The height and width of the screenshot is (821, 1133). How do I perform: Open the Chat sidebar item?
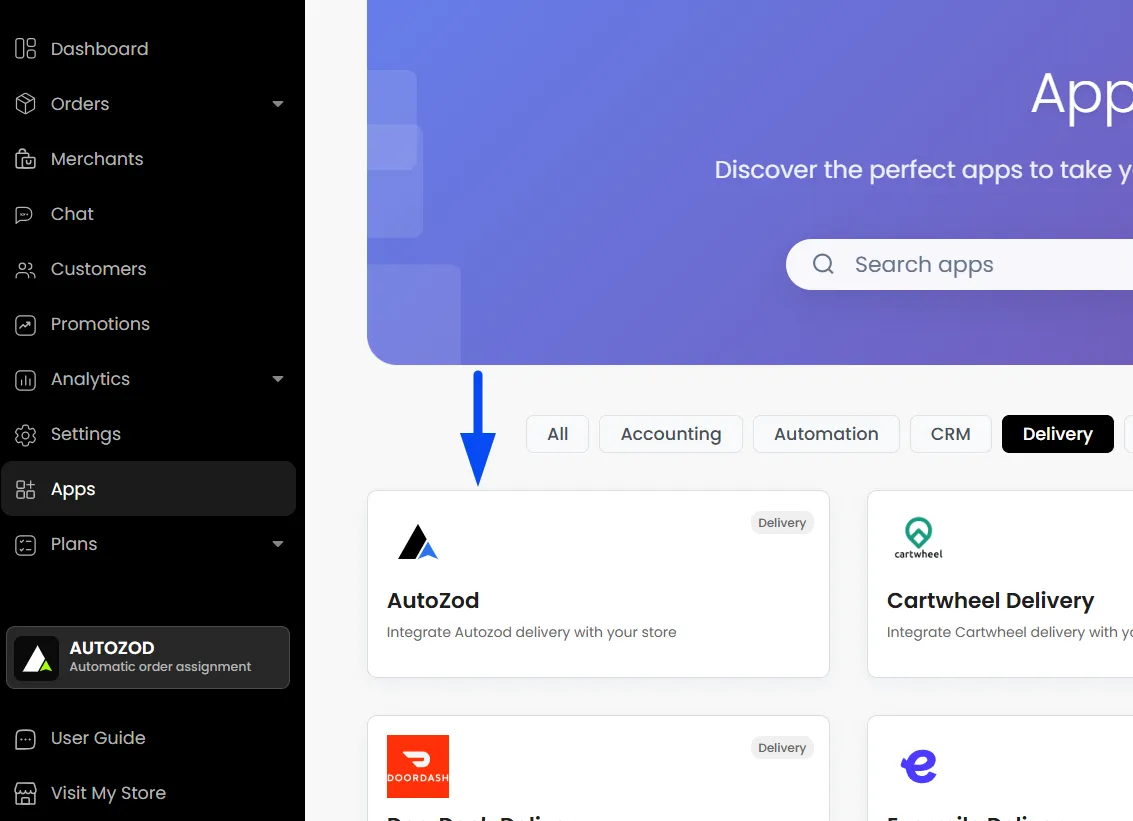click(72, 214)
